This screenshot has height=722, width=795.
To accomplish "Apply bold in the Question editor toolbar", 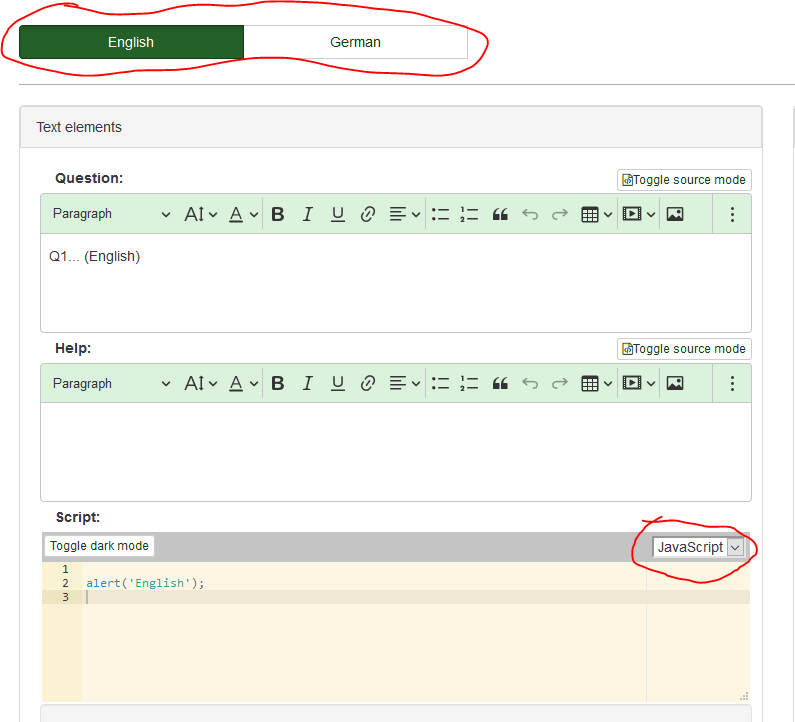I will point(278,214).
